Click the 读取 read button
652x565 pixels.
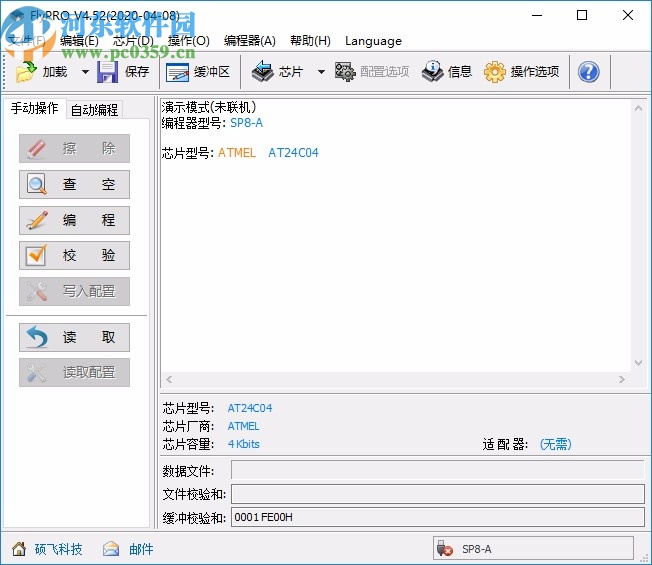[x=74, y=337]
